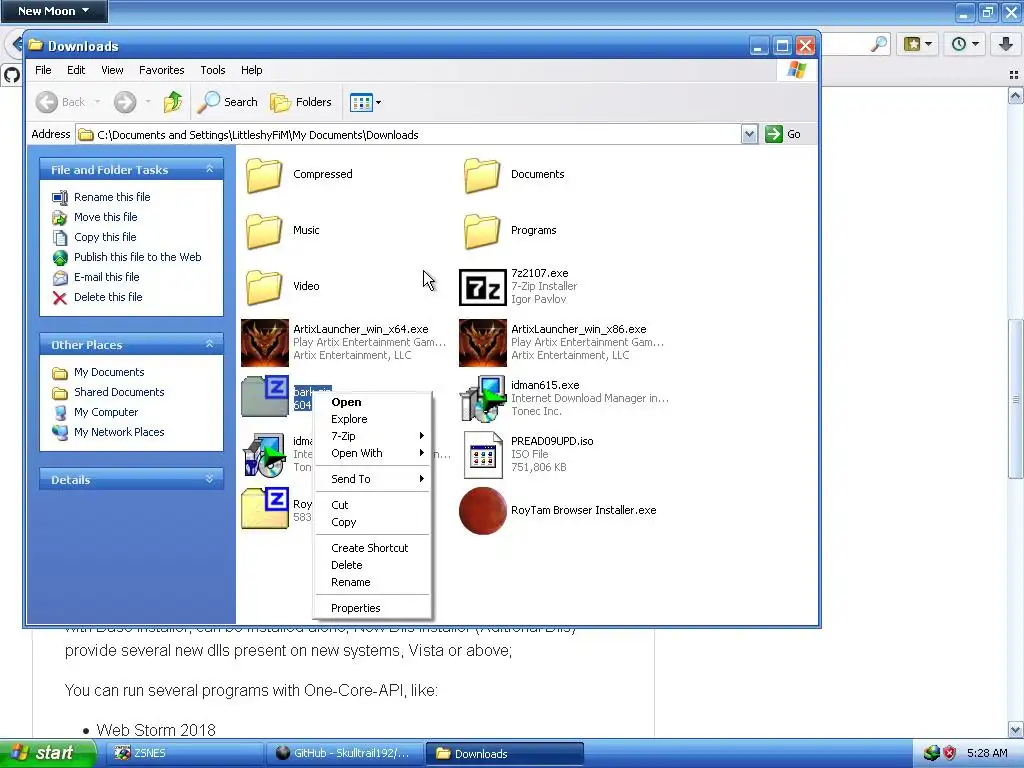Click the Search toolbar button
Screen dimensions: 1024x768
[228, 102]
